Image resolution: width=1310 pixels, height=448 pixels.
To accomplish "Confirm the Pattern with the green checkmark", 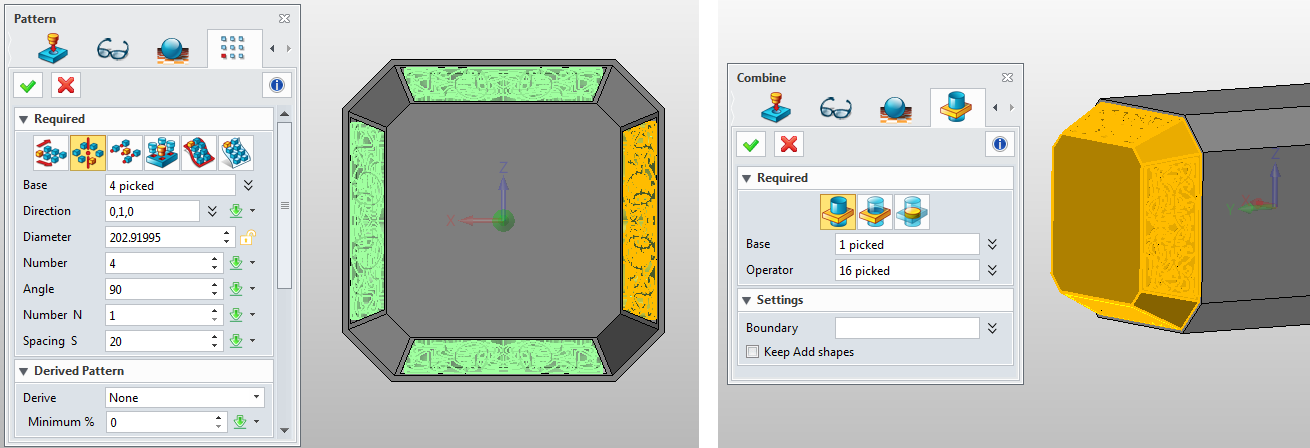I will (x=28, y=84).
